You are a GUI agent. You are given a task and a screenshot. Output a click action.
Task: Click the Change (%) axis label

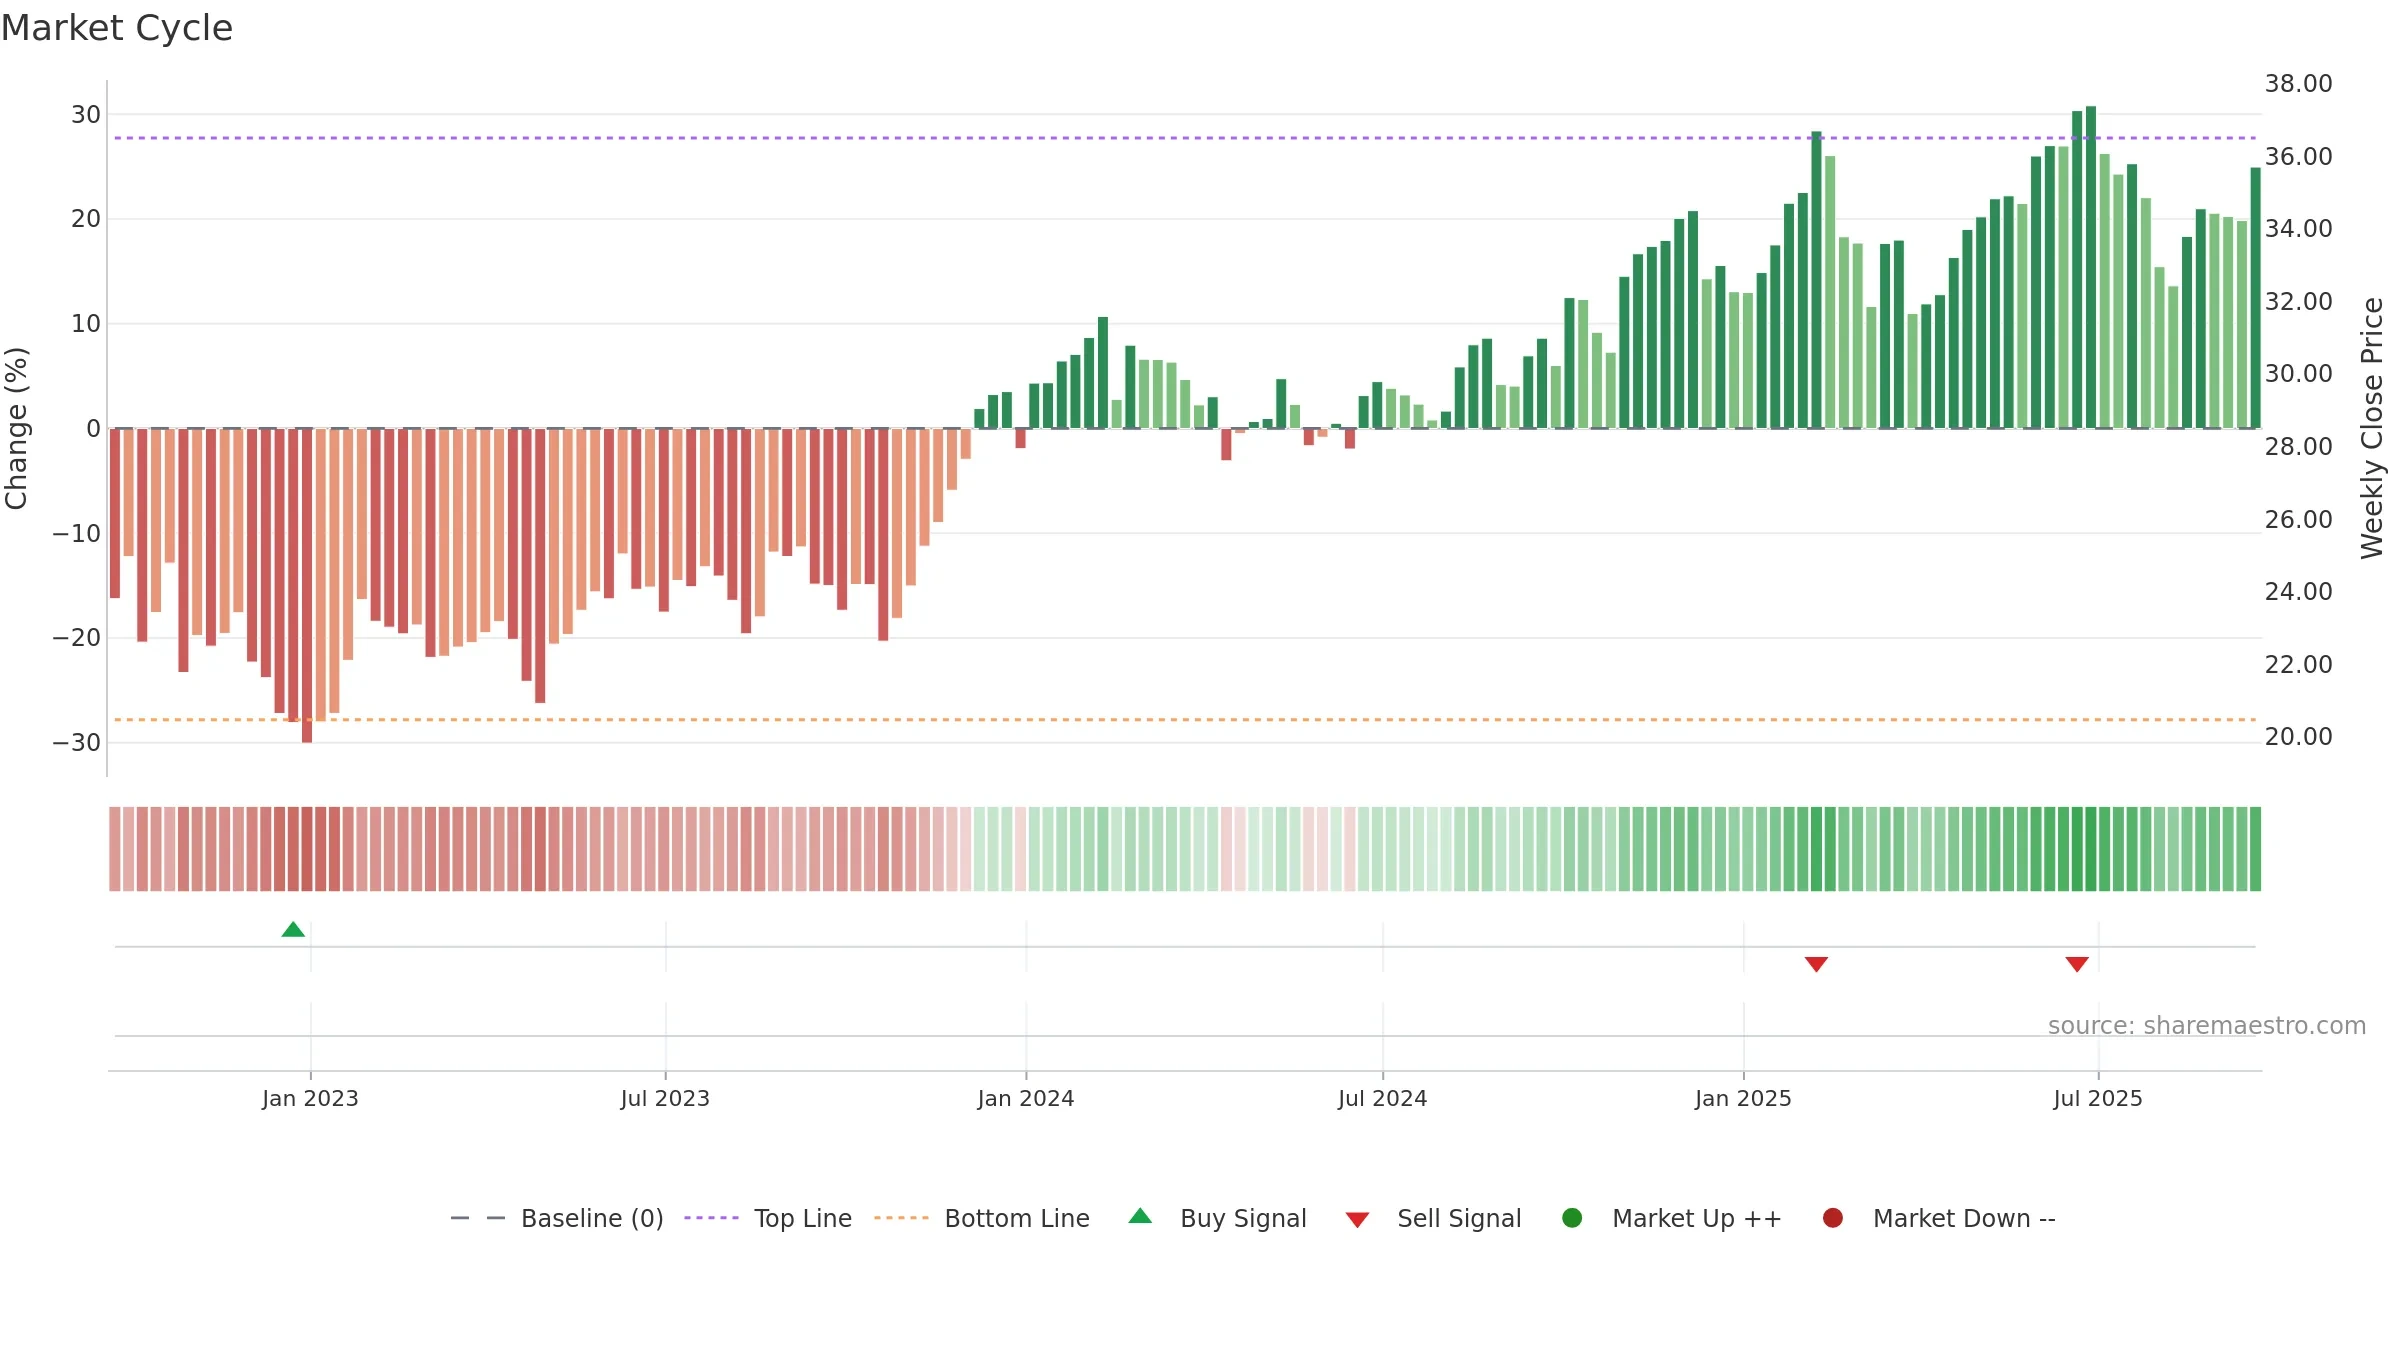[x=16, y=428]
